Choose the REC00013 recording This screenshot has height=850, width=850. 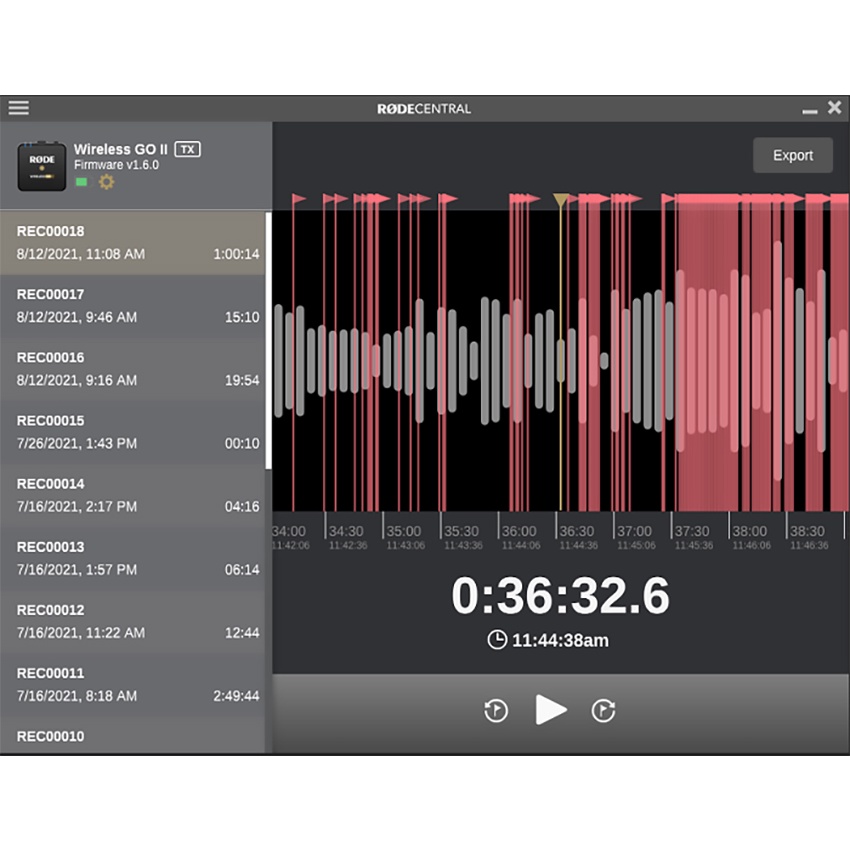pyautogui.click(x=135, y=558)
